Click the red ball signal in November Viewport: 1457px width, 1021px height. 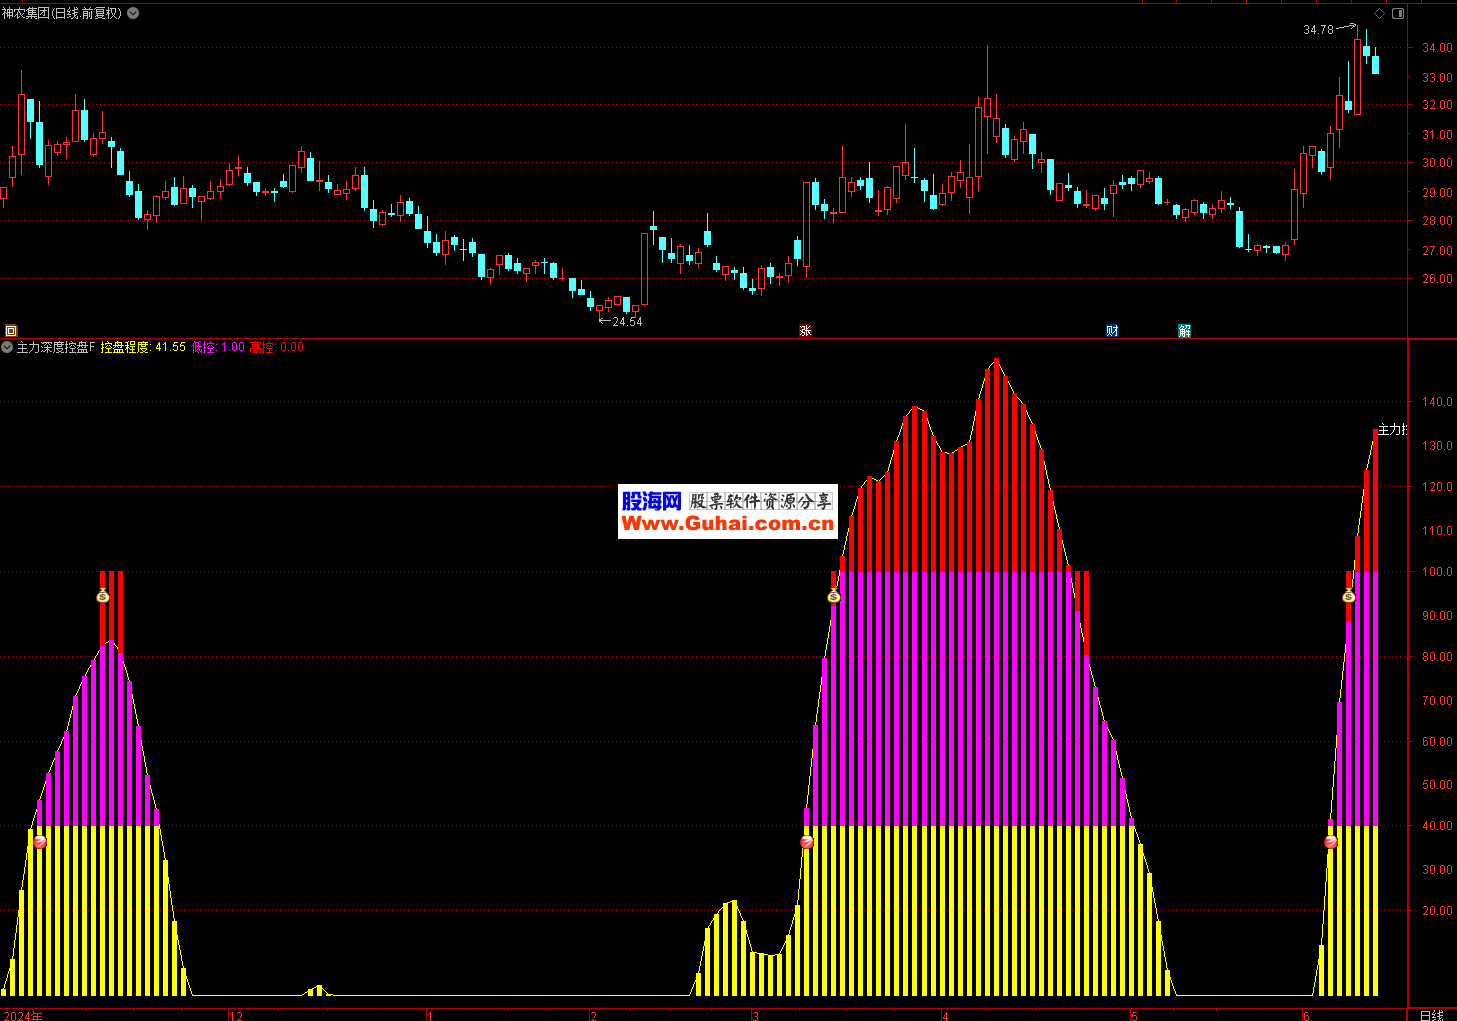click(40, 842)
